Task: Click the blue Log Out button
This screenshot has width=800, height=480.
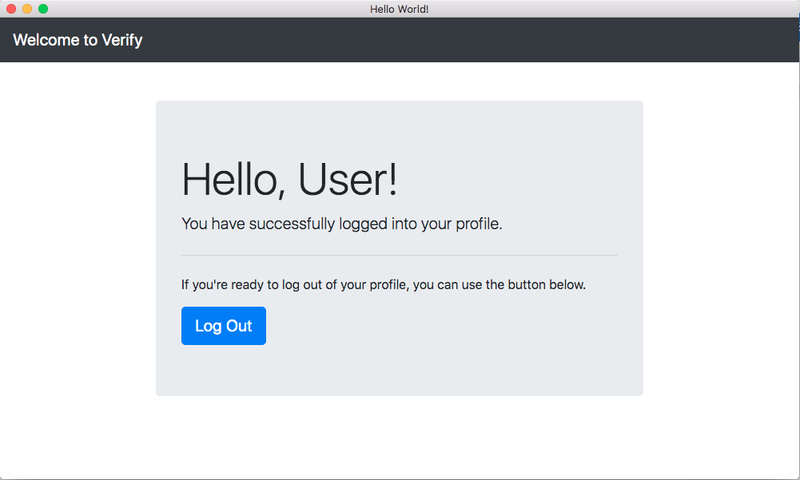Action: click(223, 326)
